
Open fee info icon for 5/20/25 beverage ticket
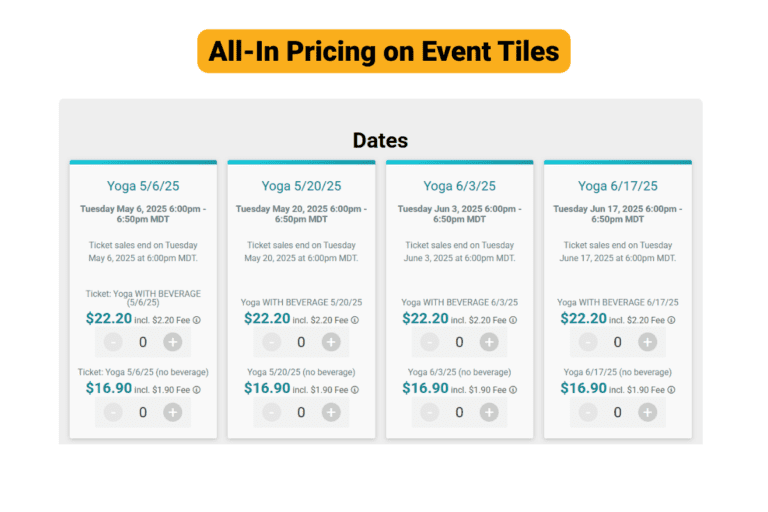[355, 320]
